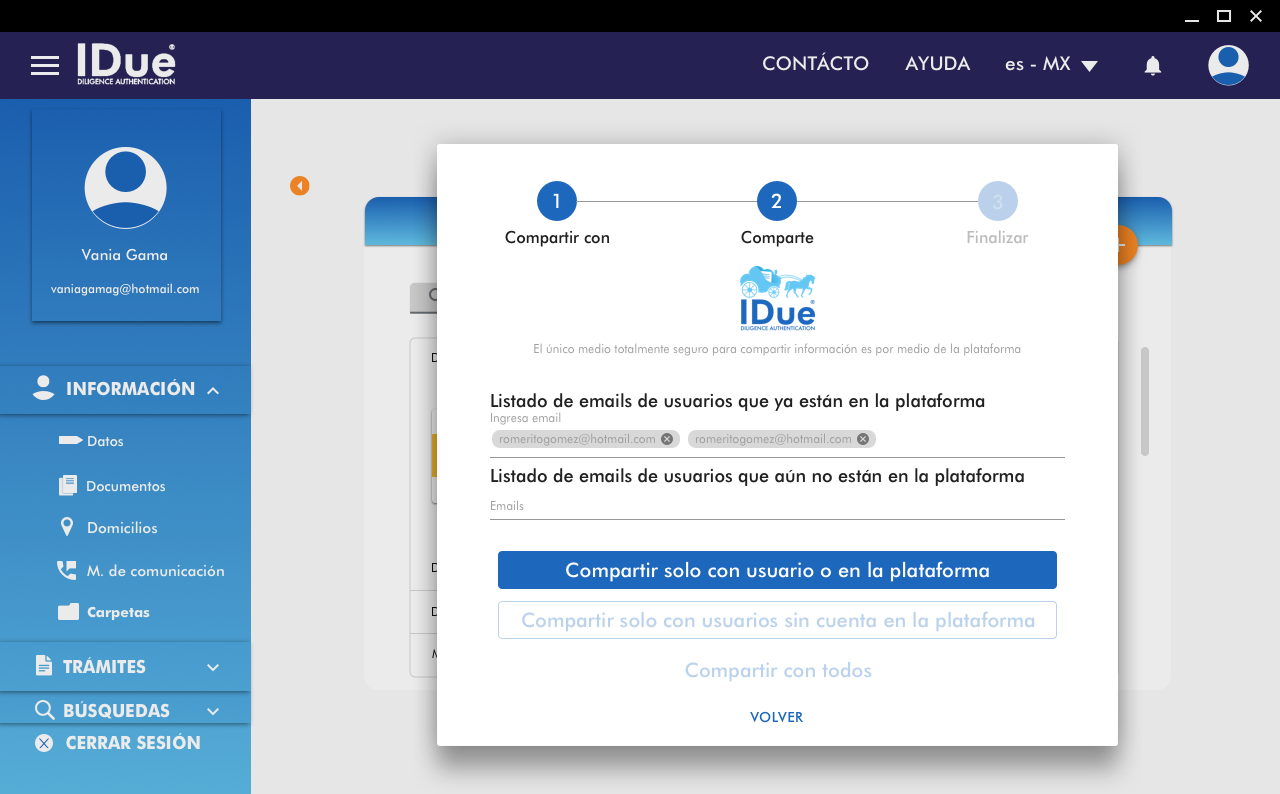Remove first romeritogomez@hotmail.com email chip
1280x794 pixels.
pos(667,439)
